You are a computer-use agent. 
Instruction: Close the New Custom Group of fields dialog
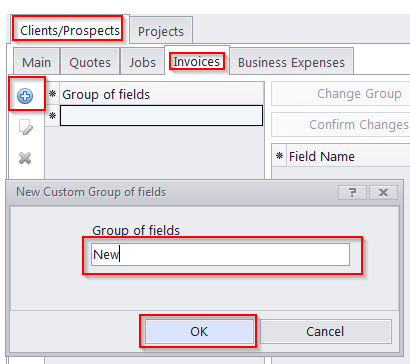383,192
